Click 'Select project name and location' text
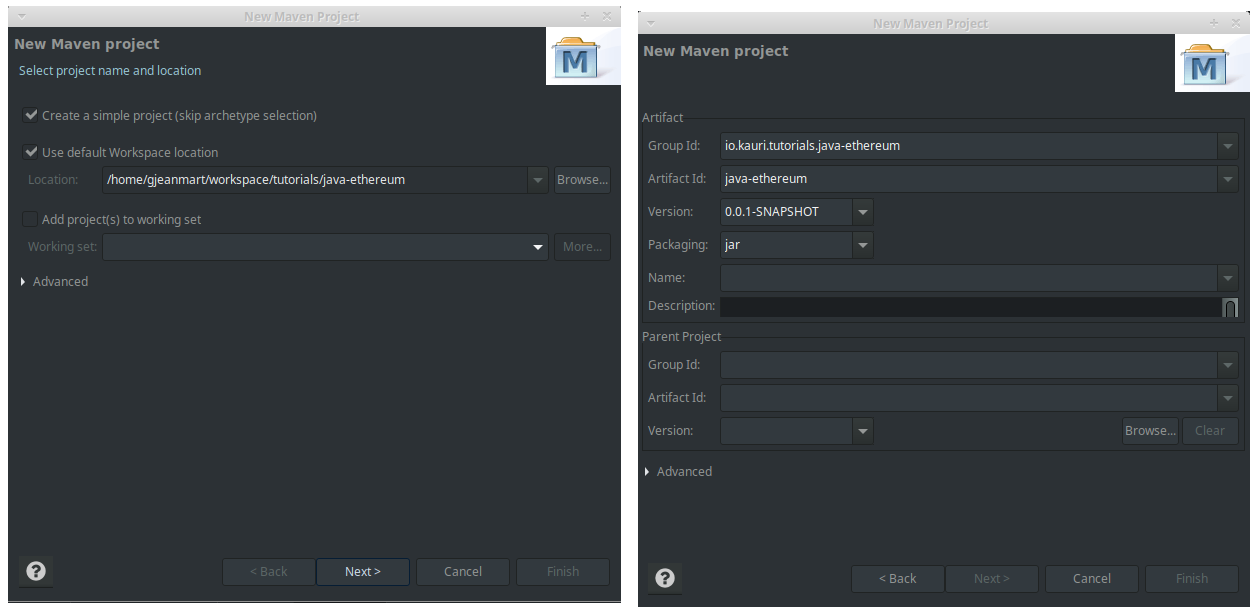 point(110,71)
